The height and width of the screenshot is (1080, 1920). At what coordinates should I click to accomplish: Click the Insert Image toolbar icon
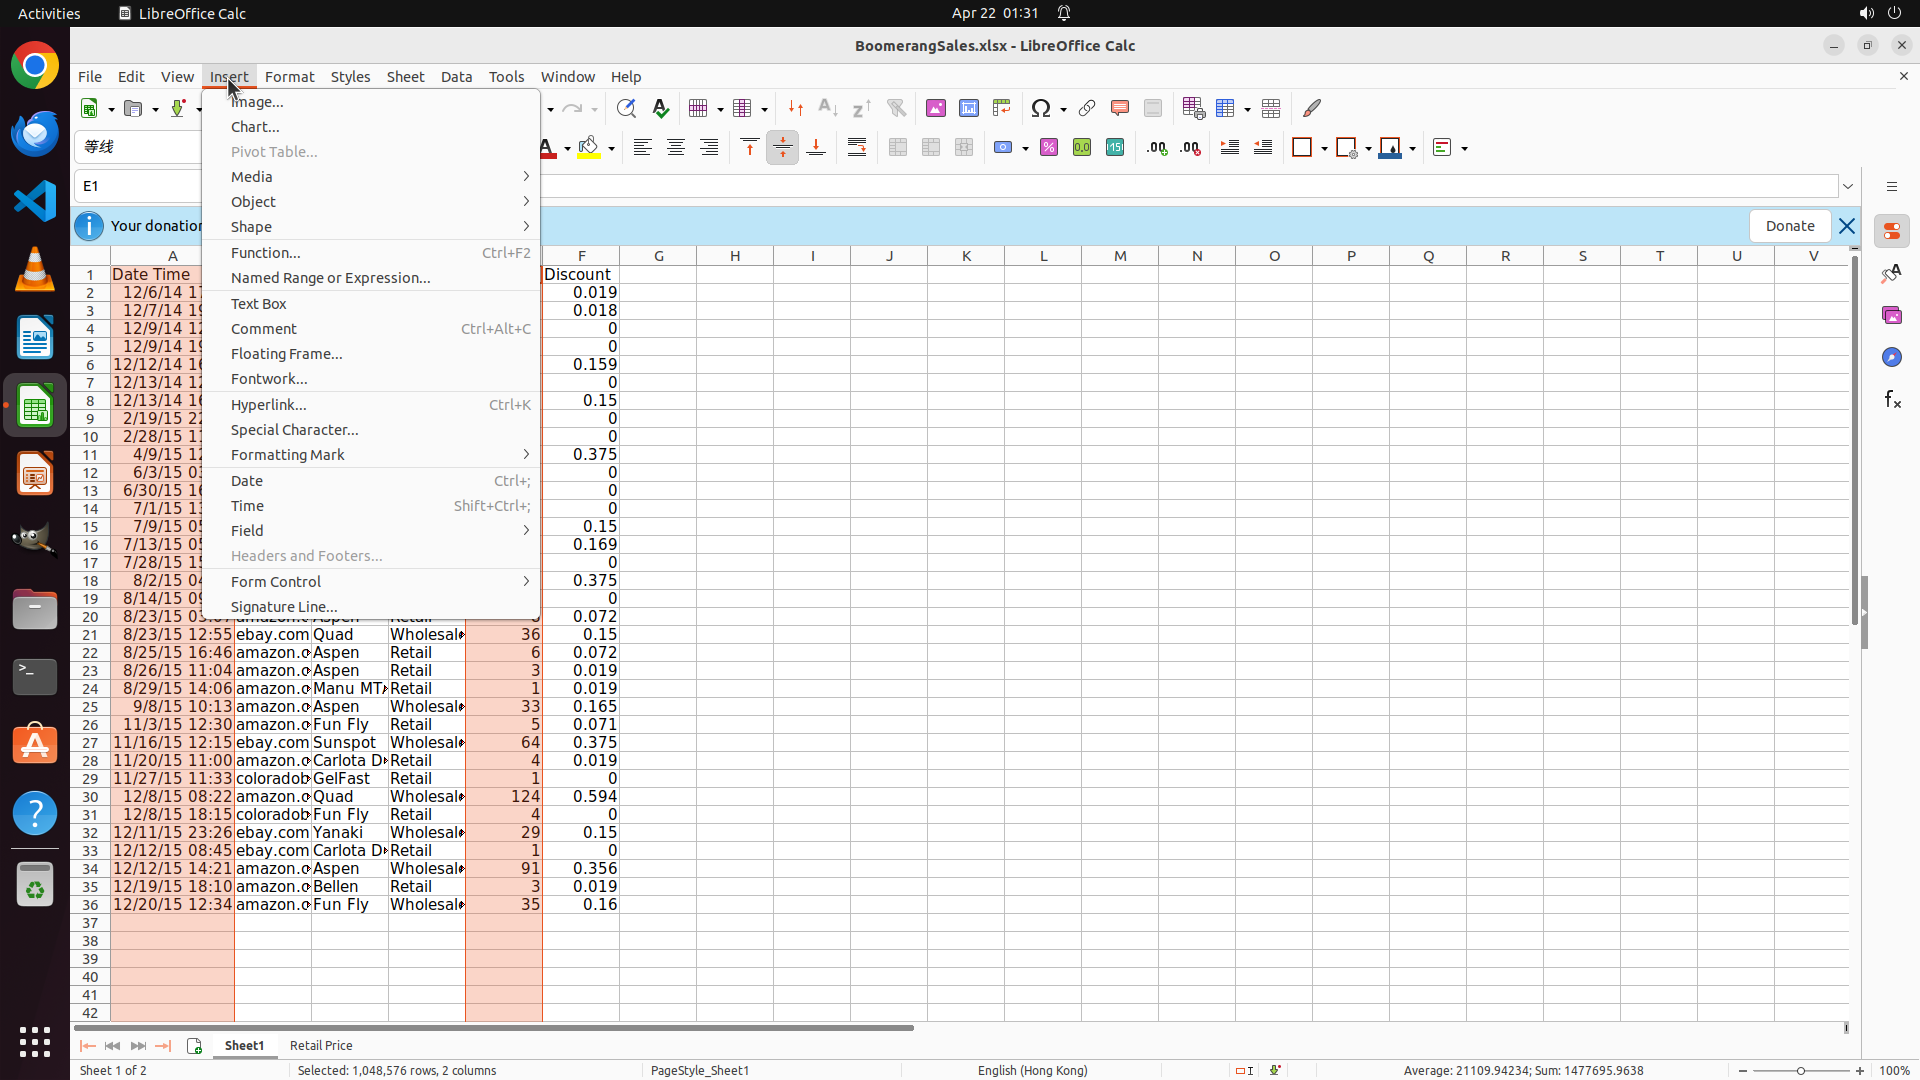point(935,108)
